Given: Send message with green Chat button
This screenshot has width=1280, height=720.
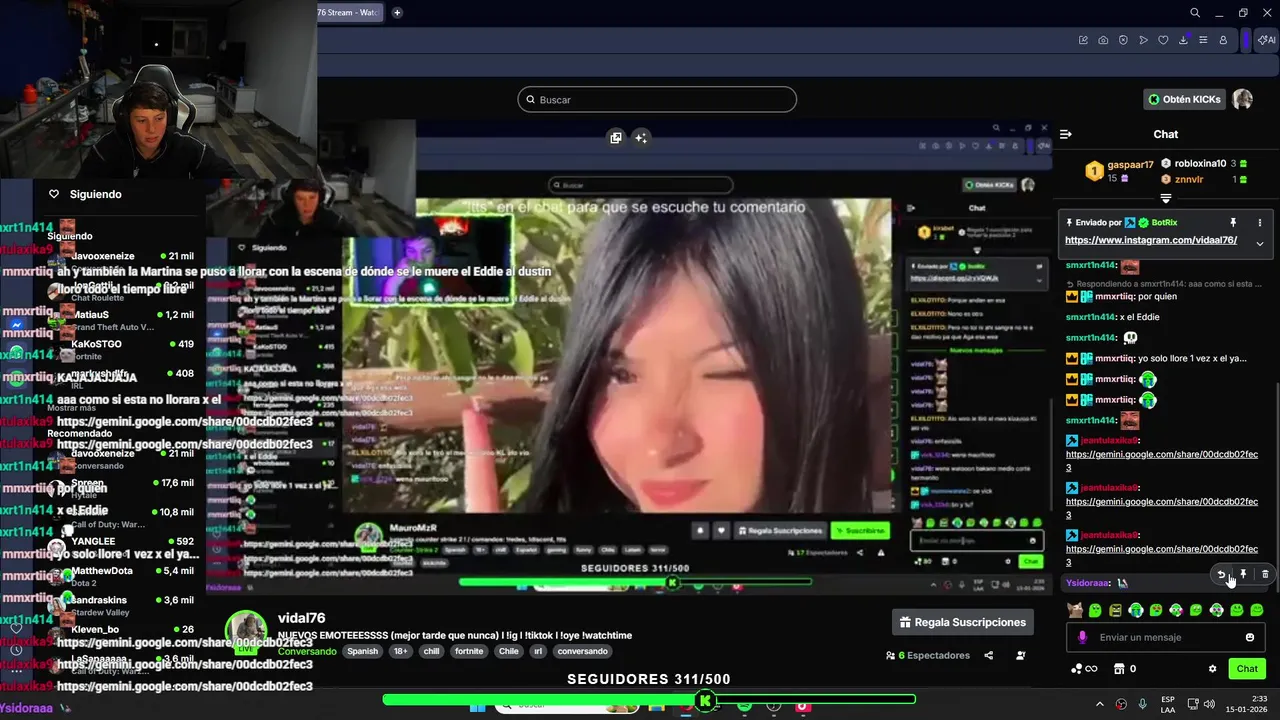Looking at the screenshot, I should pyautogui.click(x=1247, y=669).
